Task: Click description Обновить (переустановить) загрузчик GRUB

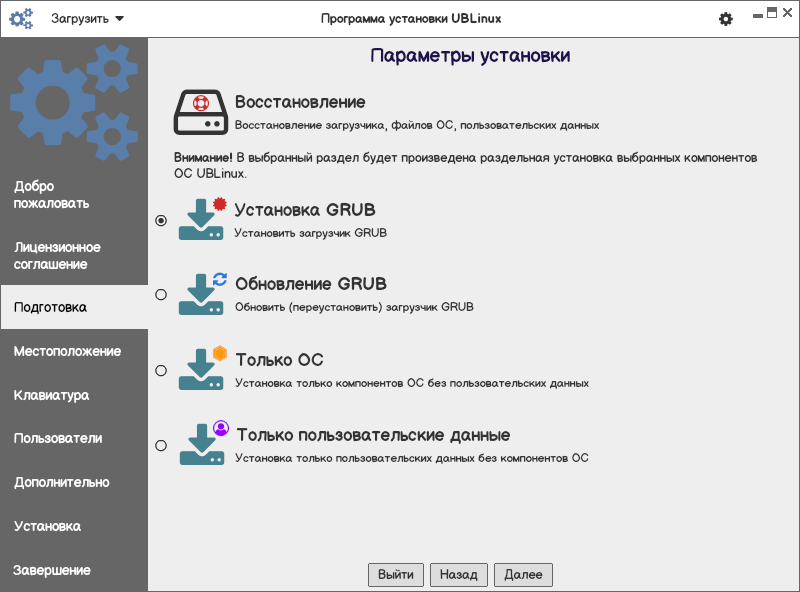Action: pyautogui.click(x=354, y=307)
